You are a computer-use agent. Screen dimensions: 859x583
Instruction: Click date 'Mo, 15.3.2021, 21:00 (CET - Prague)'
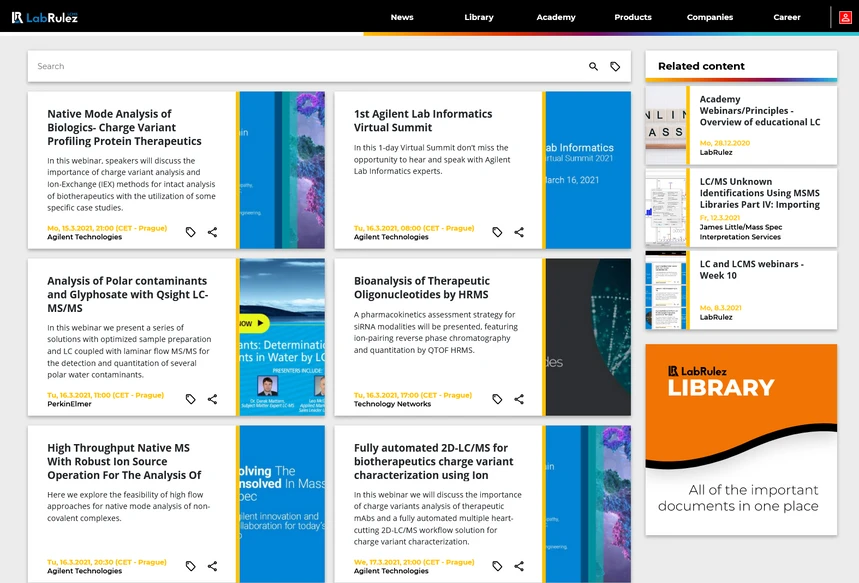(x=107, y=228)
